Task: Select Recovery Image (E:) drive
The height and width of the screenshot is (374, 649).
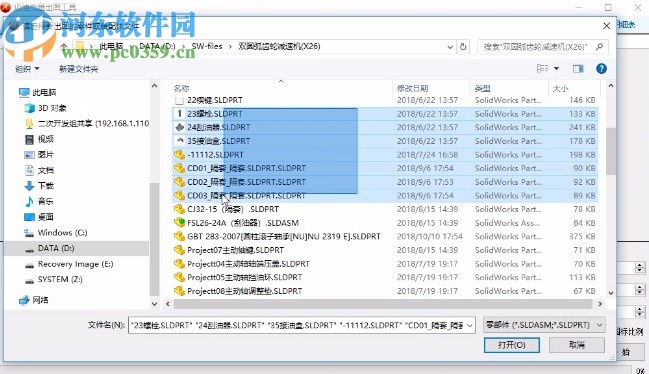Action: [75, 264]
